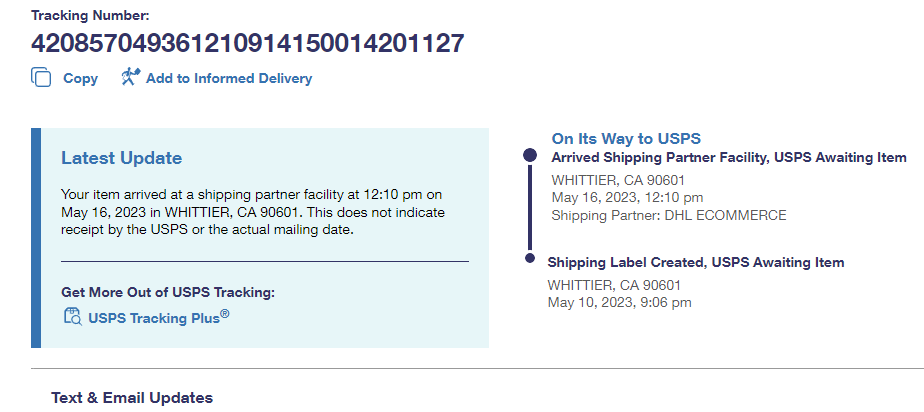Click the On Its Way to USPS heading
The width and height of the screenshot is (924, 412).
(x=626, y=139)
